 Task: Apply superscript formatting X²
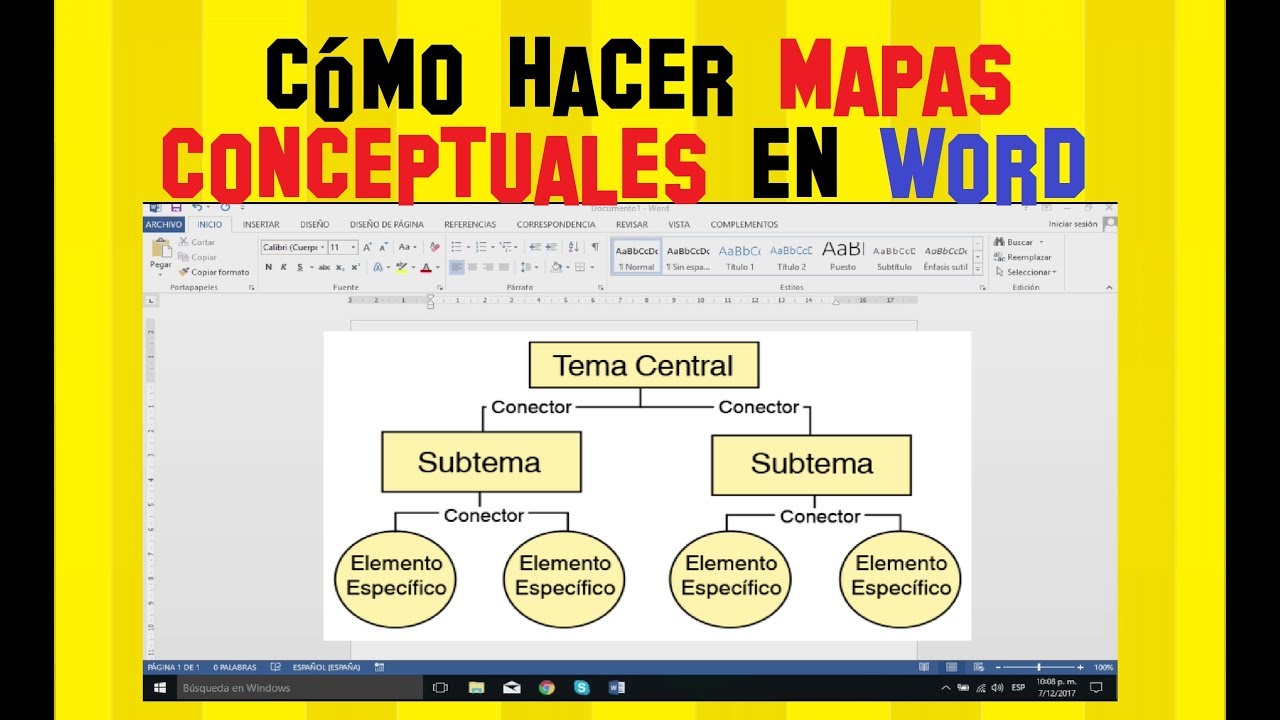(355, 267)
